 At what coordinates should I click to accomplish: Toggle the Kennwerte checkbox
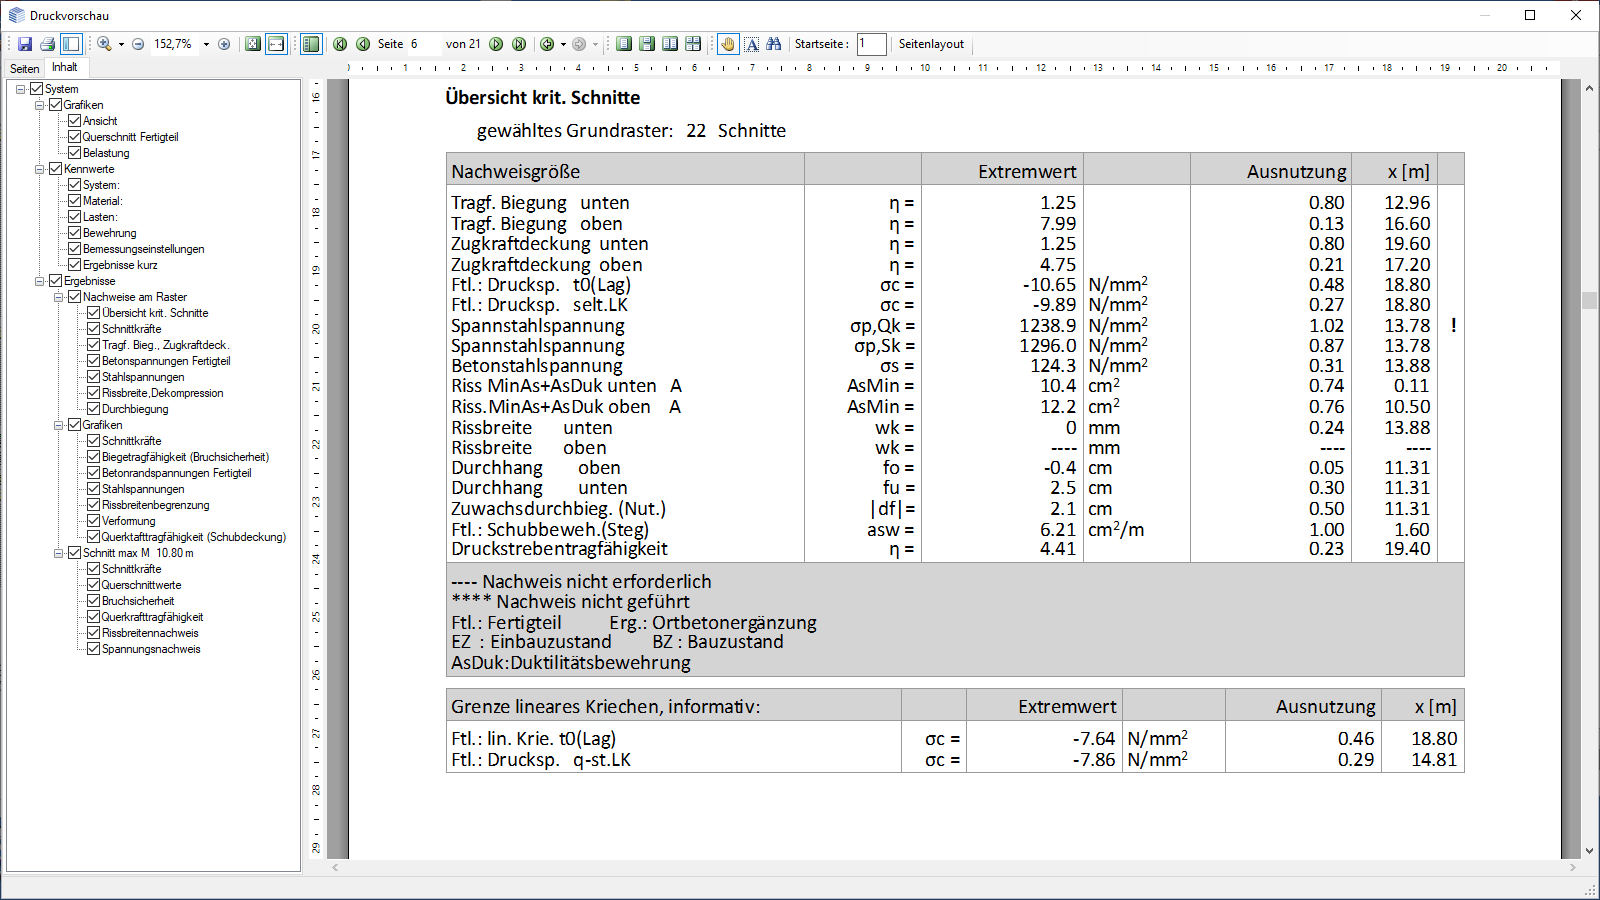click(55, 169)
